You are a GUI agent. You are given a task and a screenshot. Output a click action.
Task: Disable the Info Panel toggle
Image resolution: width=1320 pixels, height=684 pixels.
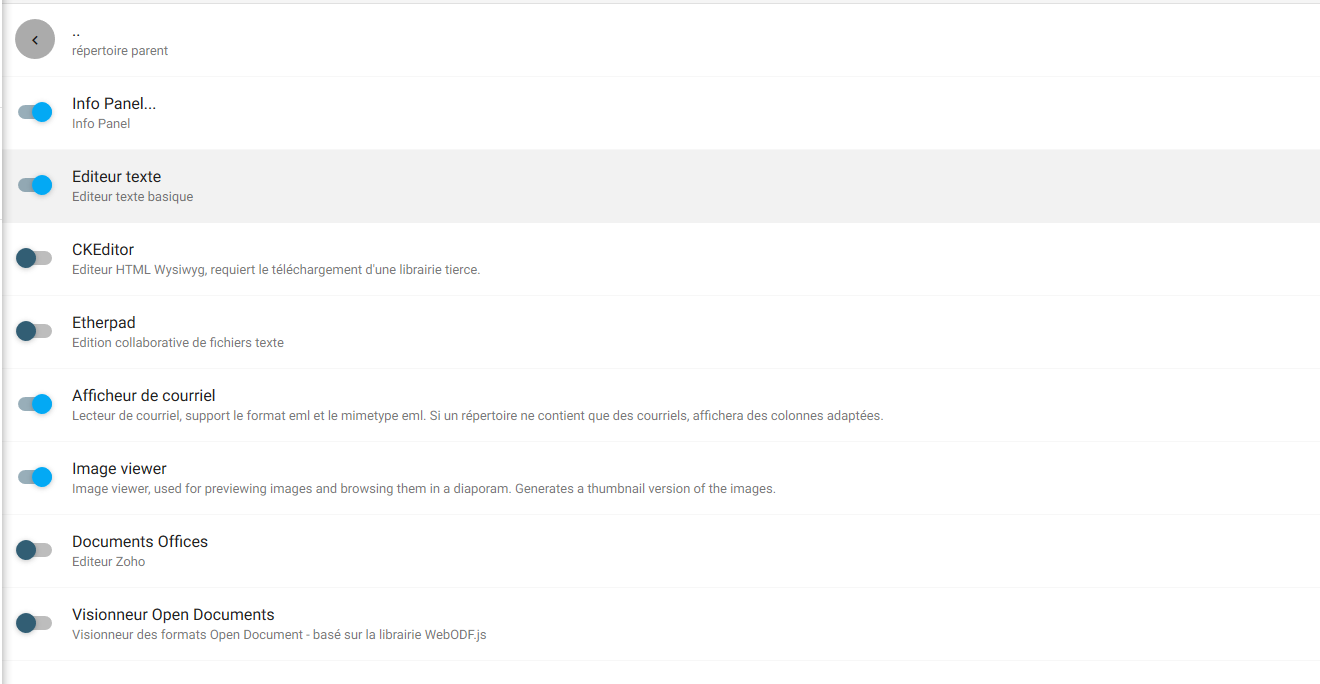[x=35, y=112]
